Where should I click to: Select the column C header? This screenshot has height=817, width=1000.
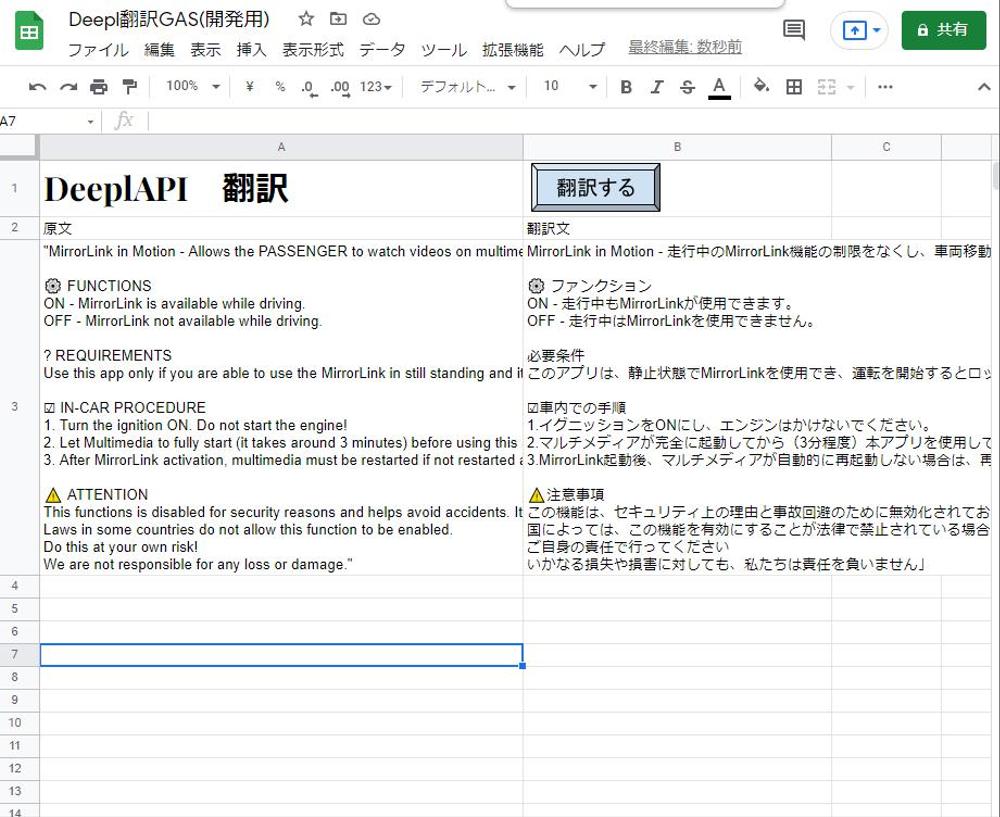[886, 147]
